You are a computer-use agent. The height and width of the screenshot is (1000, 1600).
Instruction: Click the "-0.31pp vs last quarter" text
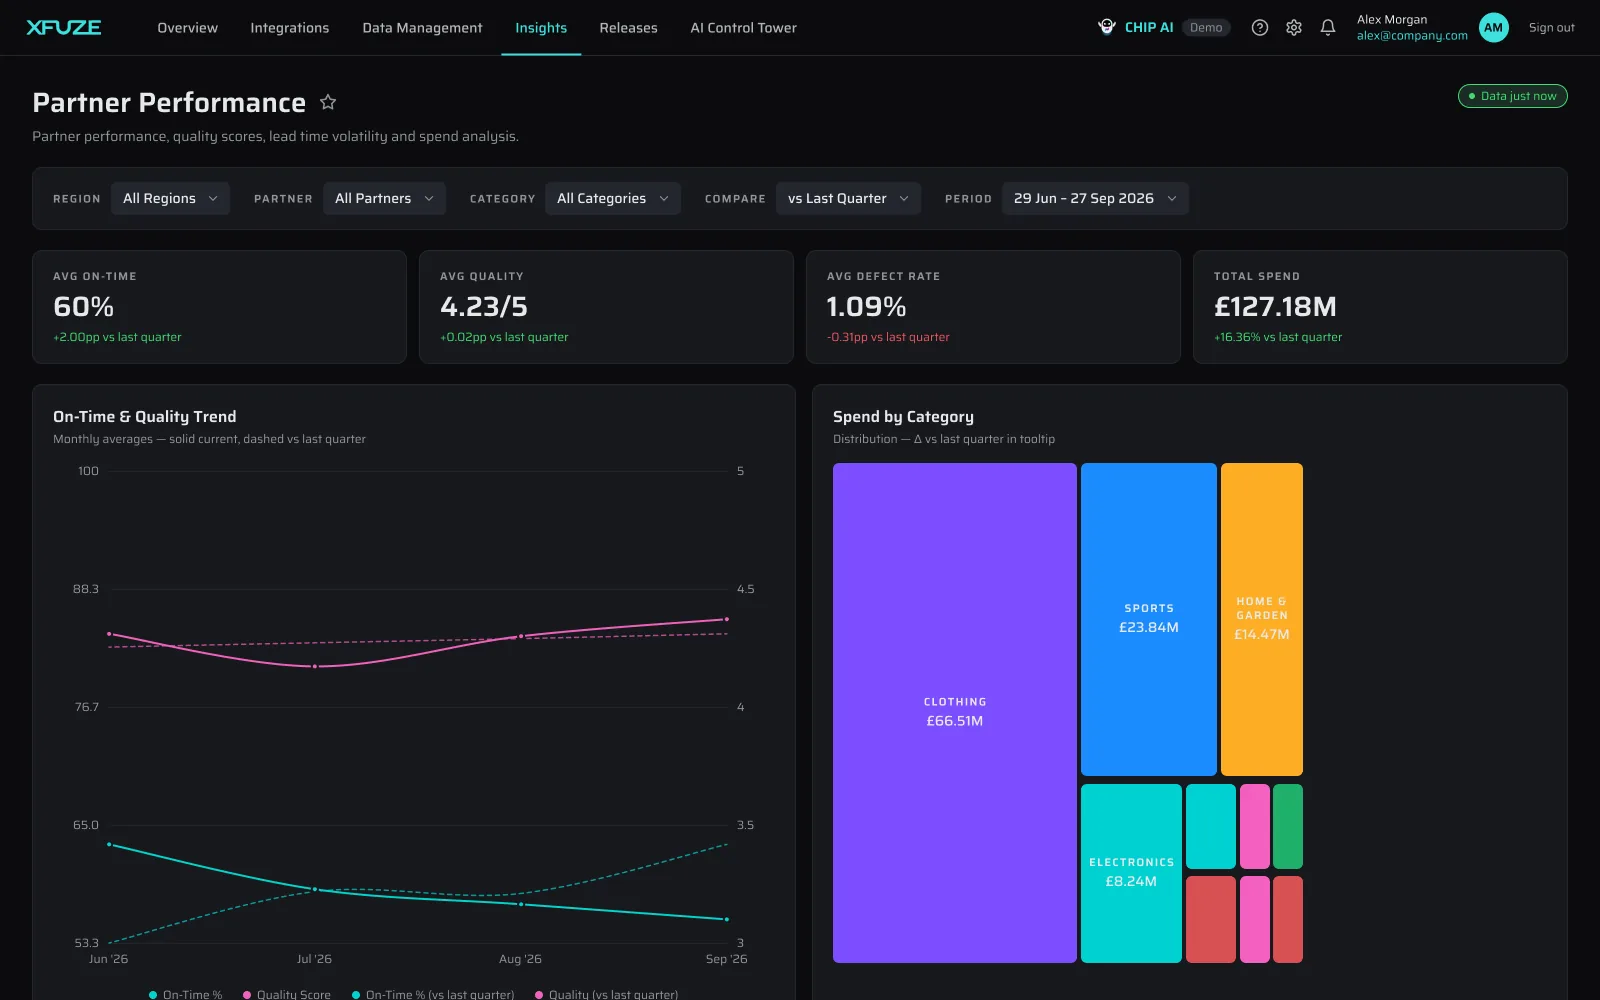coord(888,337)
